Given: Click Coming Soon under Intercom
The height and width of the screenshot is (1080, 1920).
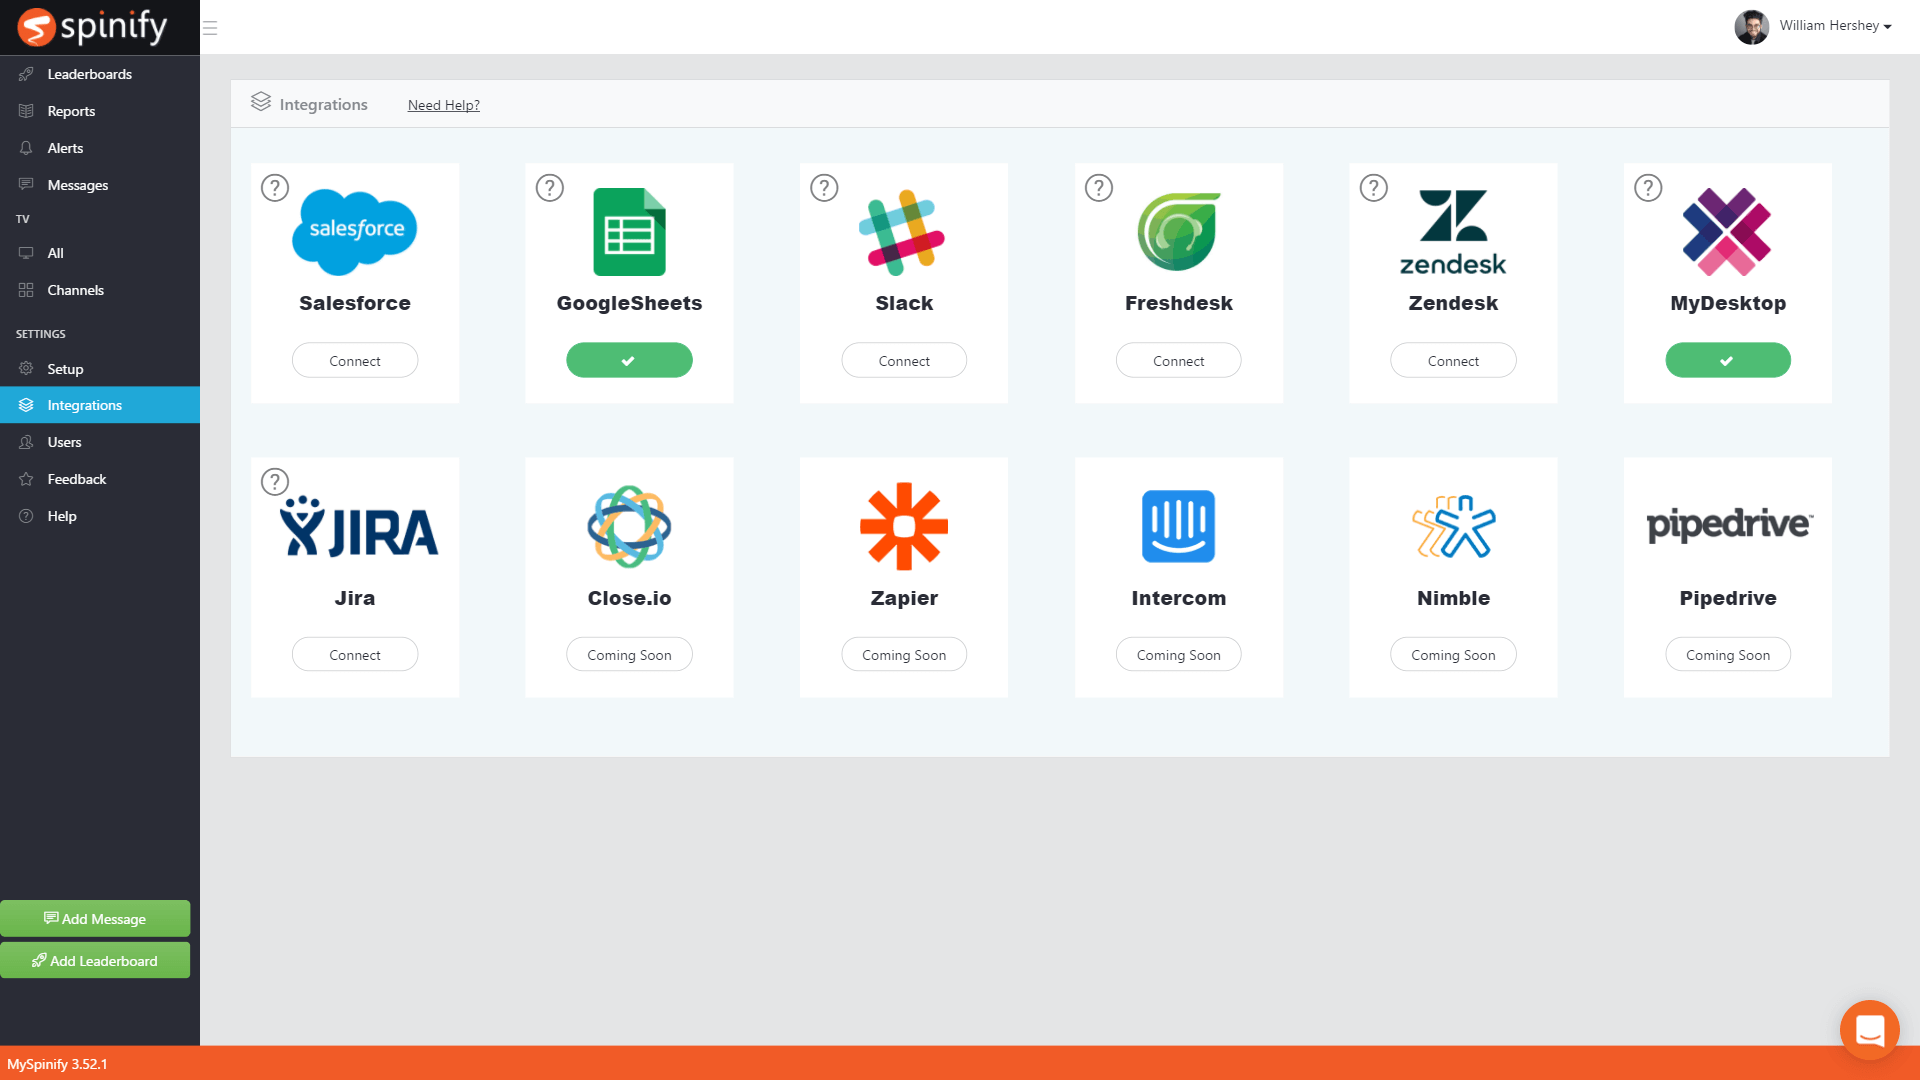Looking at the screenshot, I should click(x=1179, y=654).
